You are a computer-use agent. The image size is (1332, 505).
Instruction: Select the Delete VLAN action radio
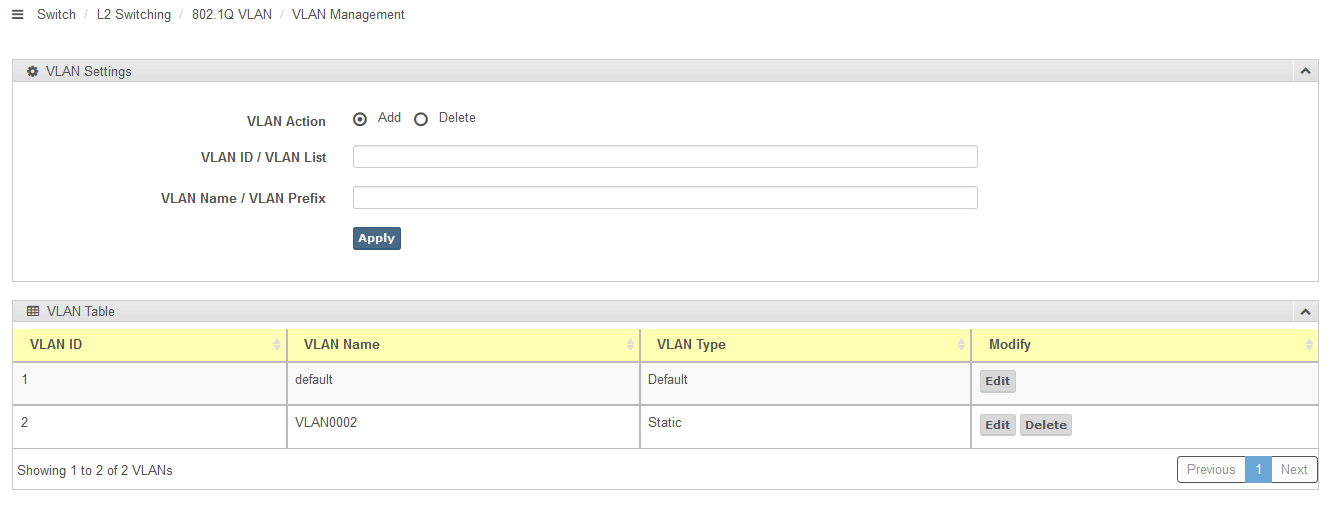tap(421, 119)
